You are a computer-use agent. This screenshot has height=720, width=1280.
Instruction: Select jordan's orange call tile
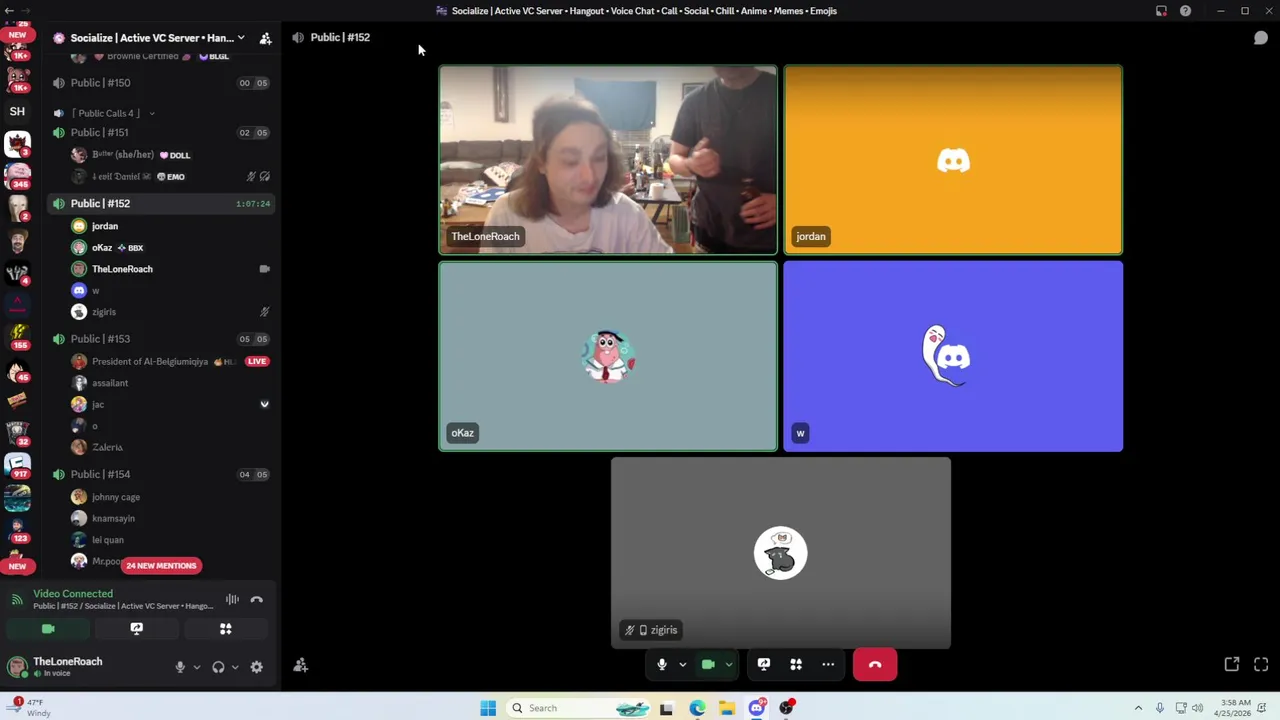point(953,160)
